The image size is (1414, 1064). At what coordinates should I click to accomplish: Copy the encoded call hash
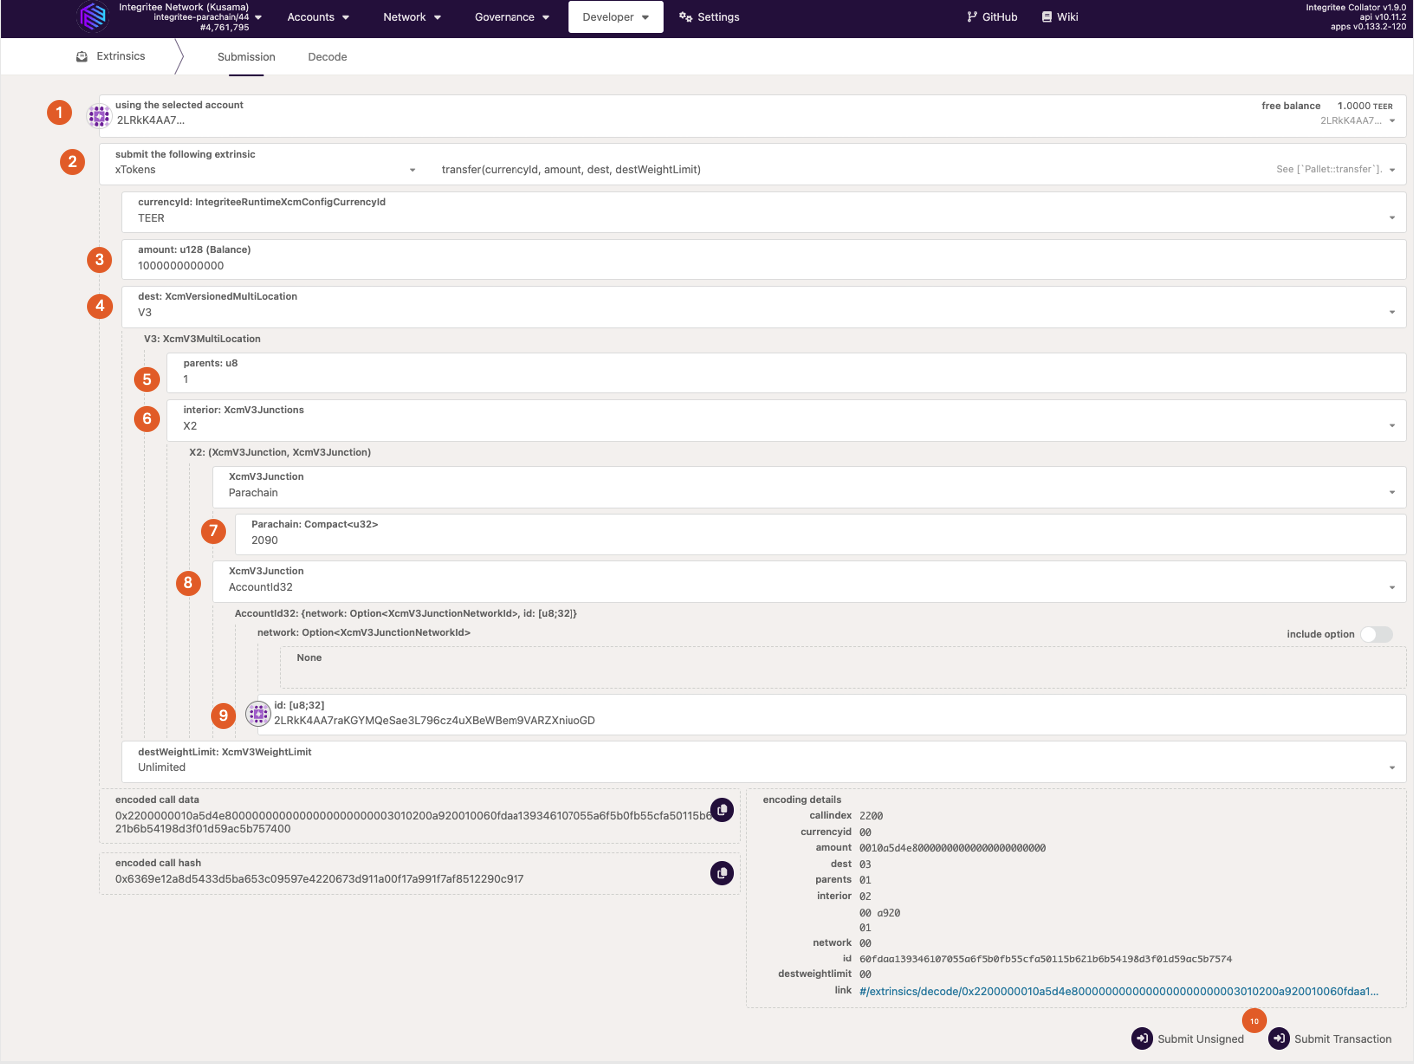point(721,873)
